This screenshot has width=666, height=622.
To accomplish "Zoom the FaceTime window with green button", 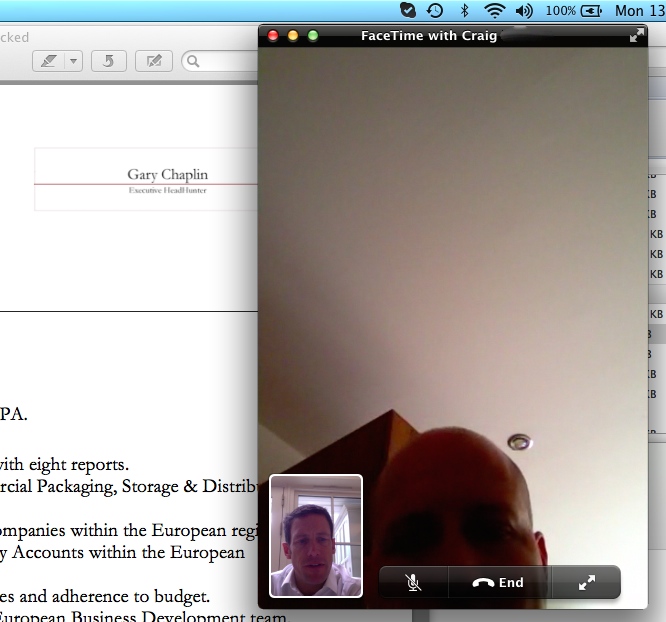I will click(x=312, y=36).
